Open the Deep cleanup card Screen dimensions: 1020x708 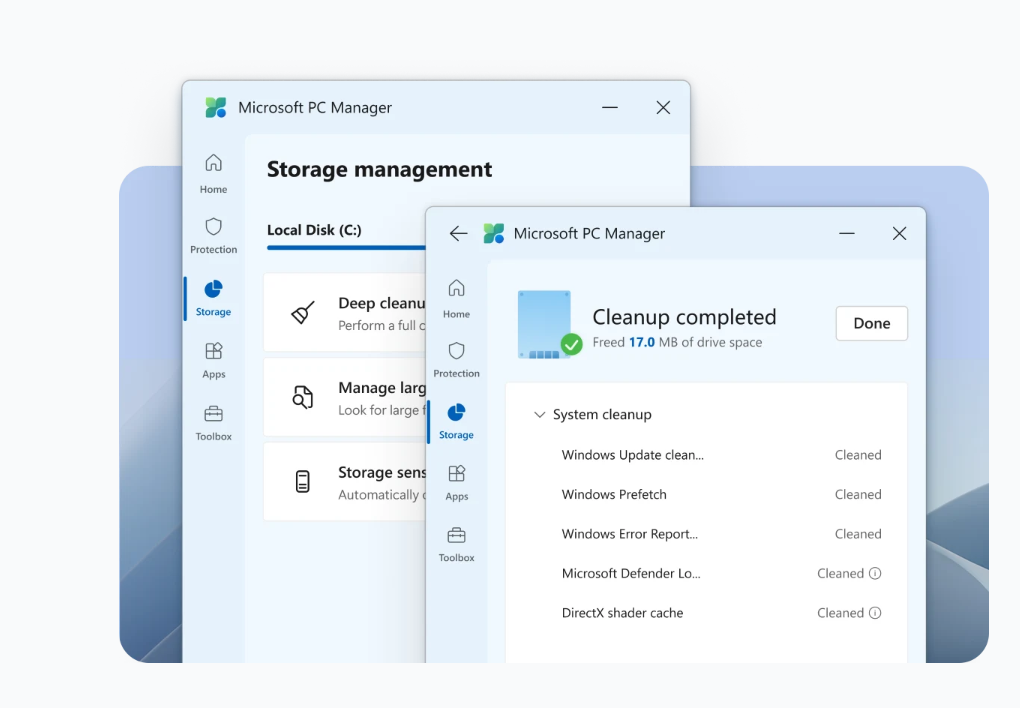pyautogui.click(x=345, y=312)
